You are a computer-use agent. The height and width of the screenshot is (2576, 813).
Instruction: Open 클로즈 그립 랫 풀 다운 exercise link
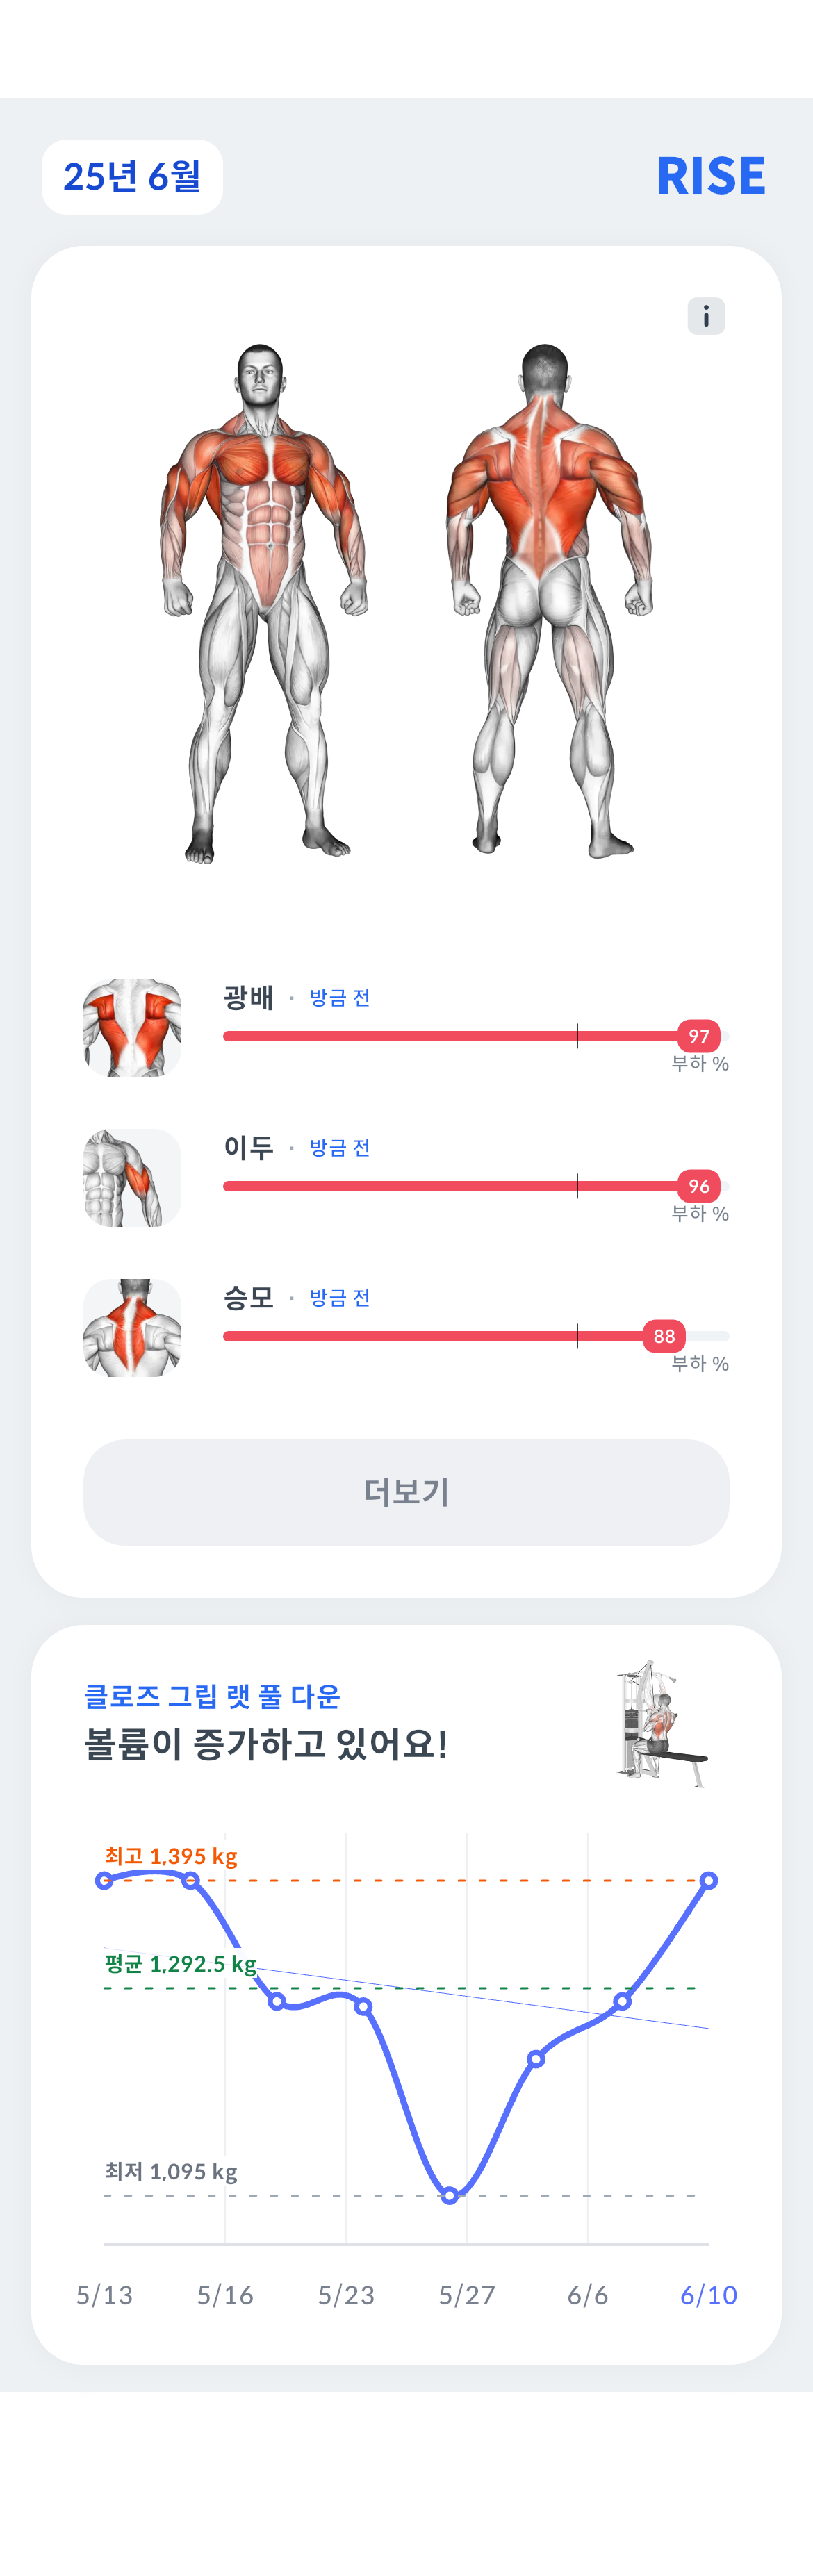click(x=212, y=1696)
